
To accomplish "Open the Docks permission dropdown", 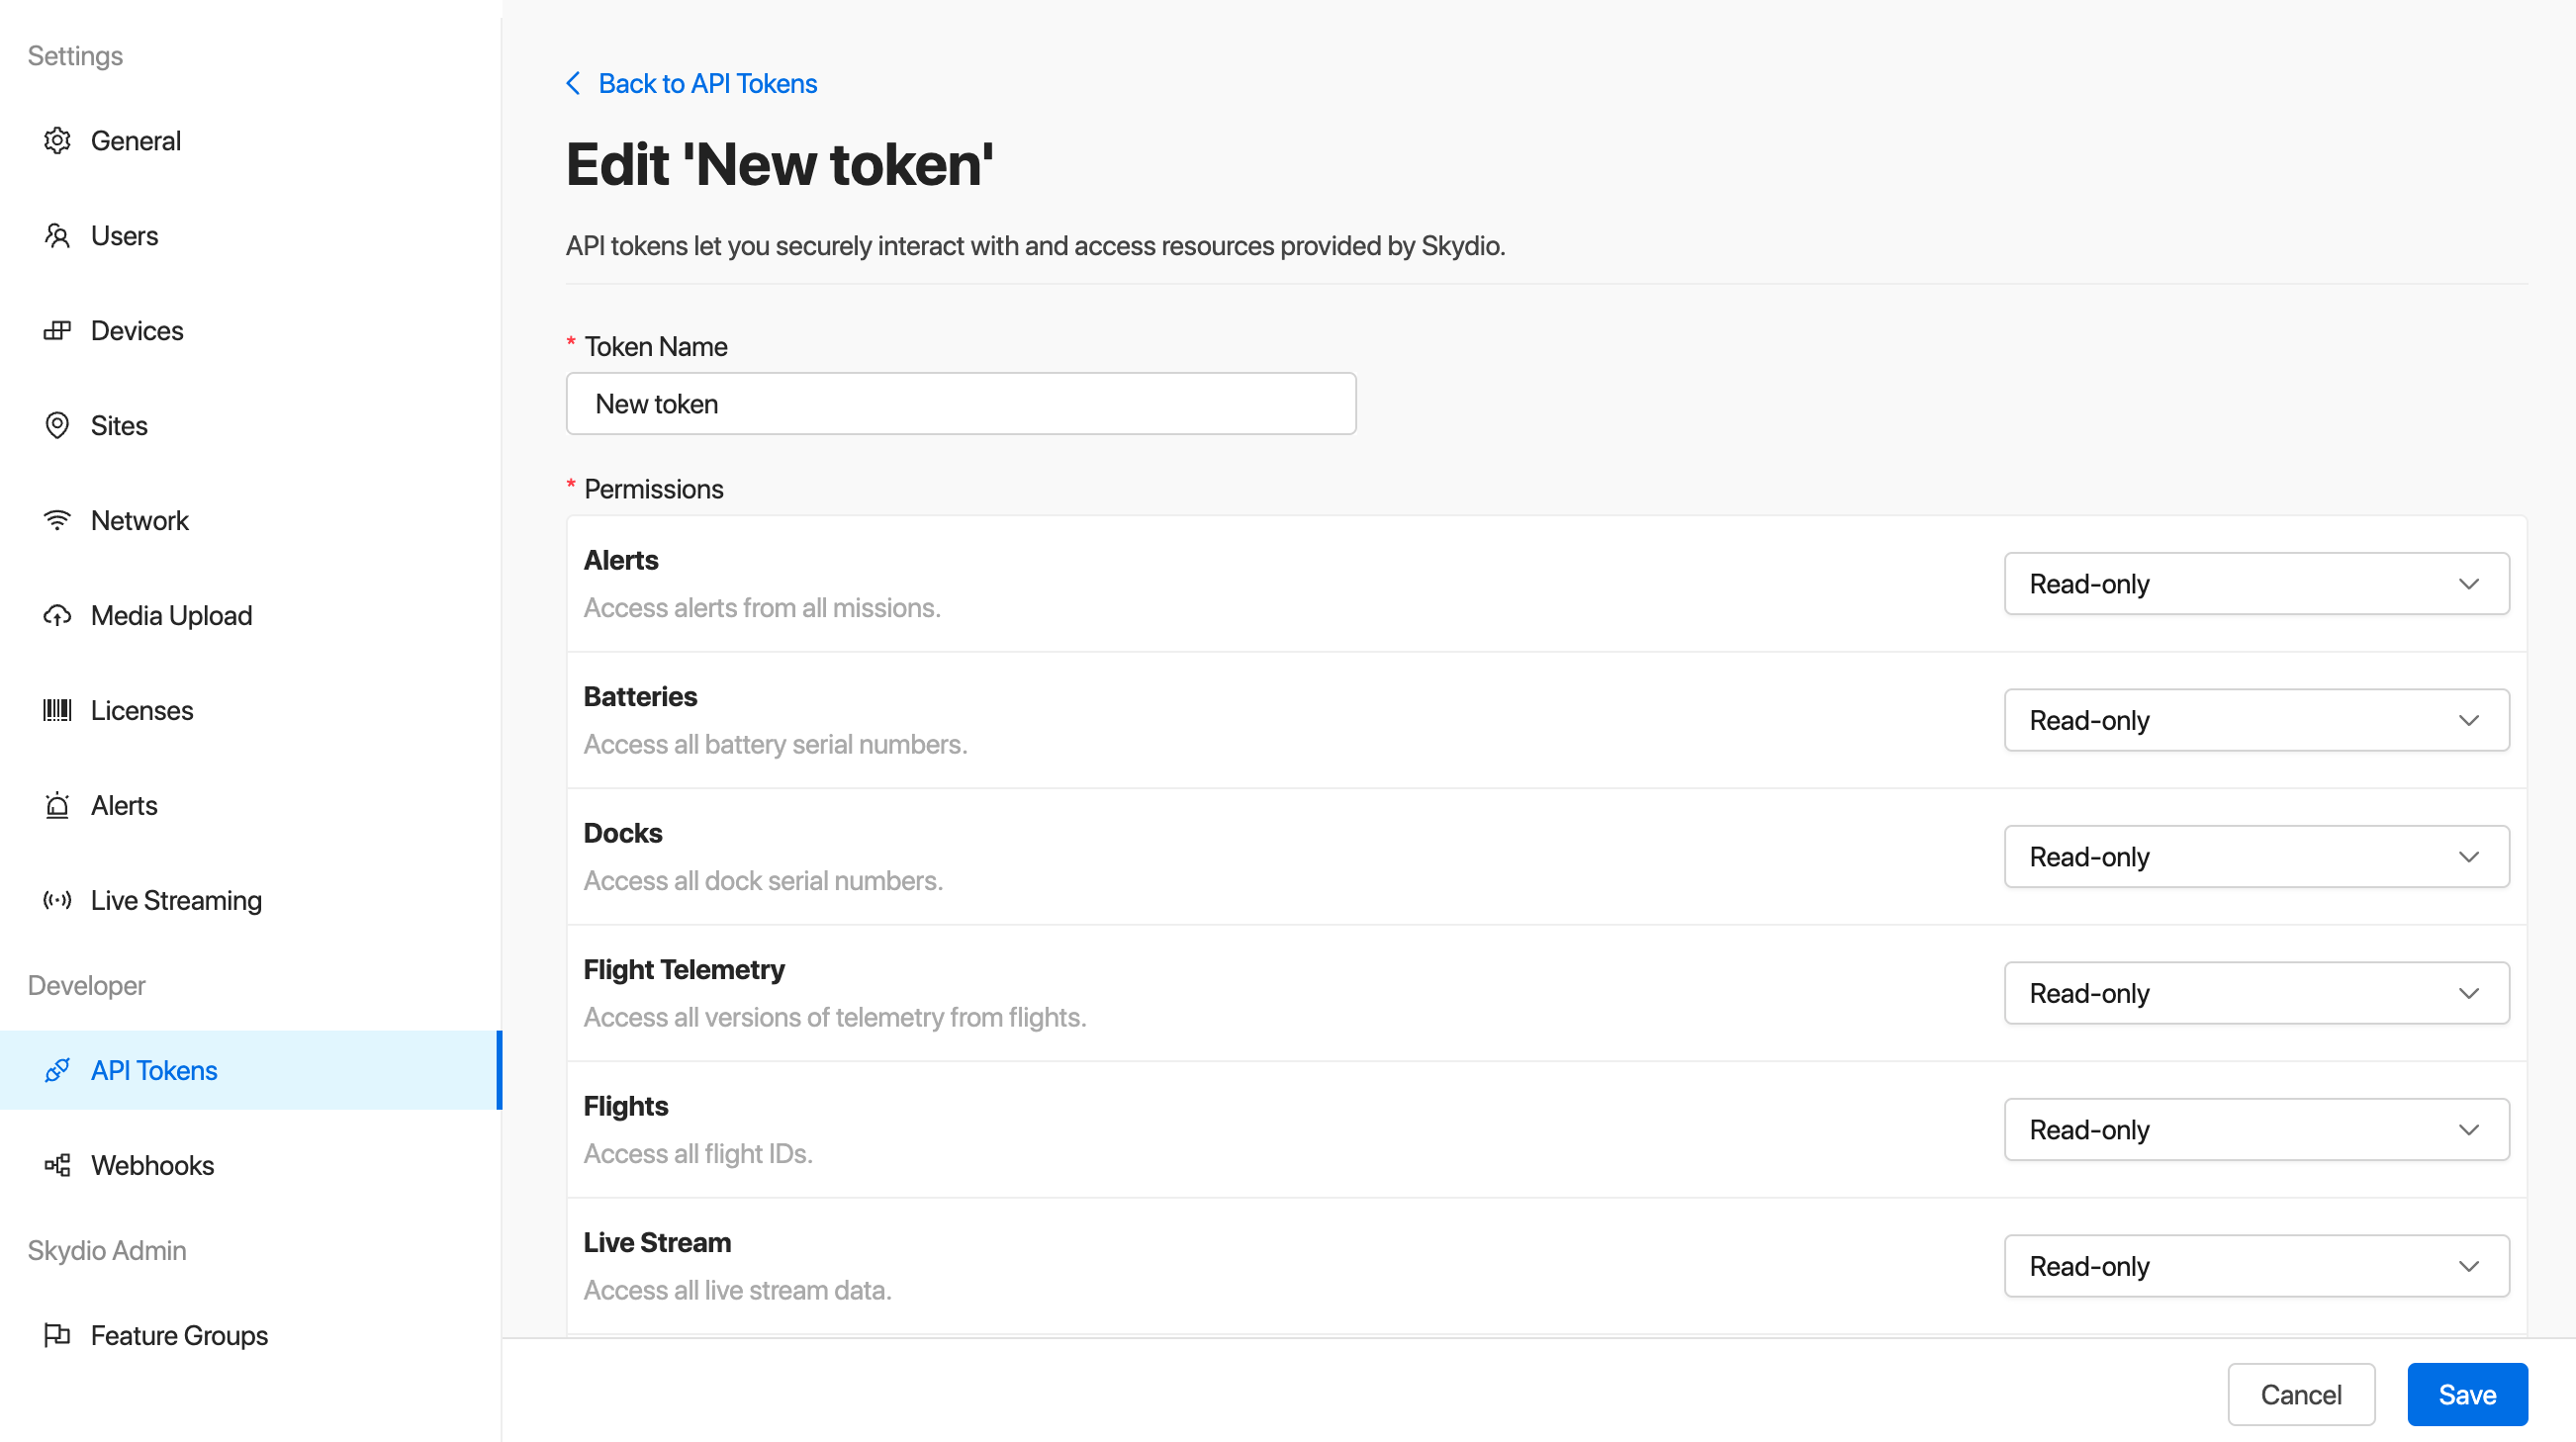I will pyautogui.click(x=2256, y=857).
